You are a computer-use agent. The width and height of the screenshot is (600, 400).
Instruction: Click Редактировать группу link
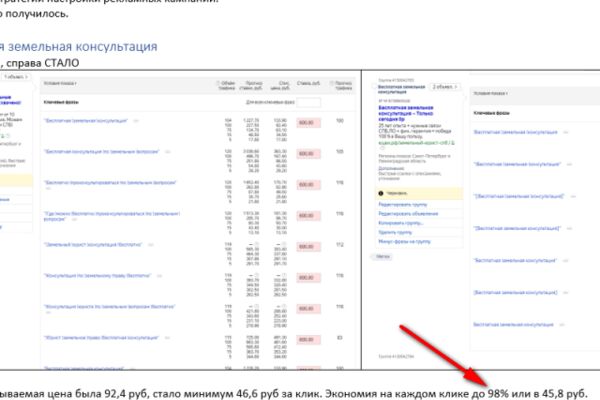(403, 204)
